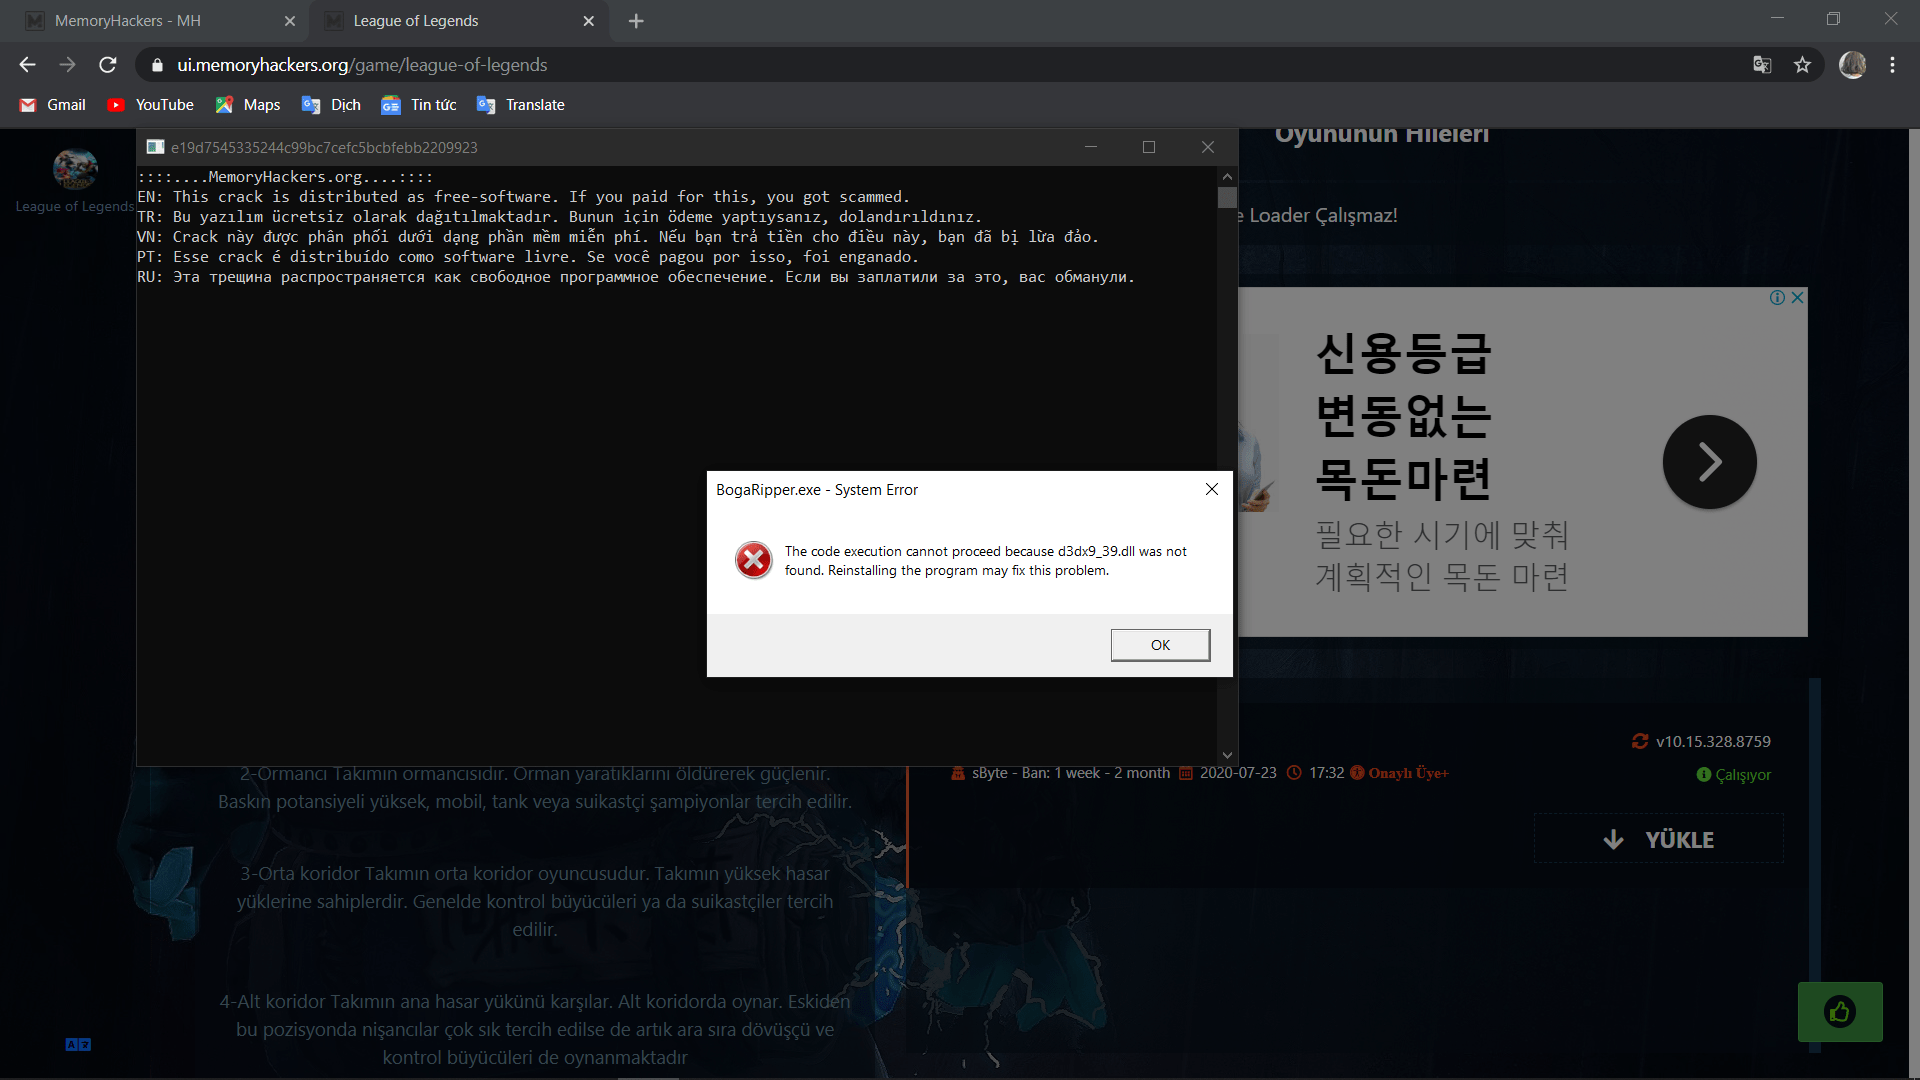1920x1080 pixels.
Task: Open the Chrome three-dot menu
Action: point(1892,65)
